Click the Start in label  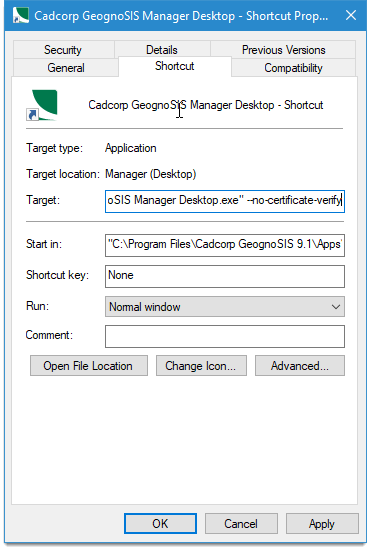tap(44, 244)
